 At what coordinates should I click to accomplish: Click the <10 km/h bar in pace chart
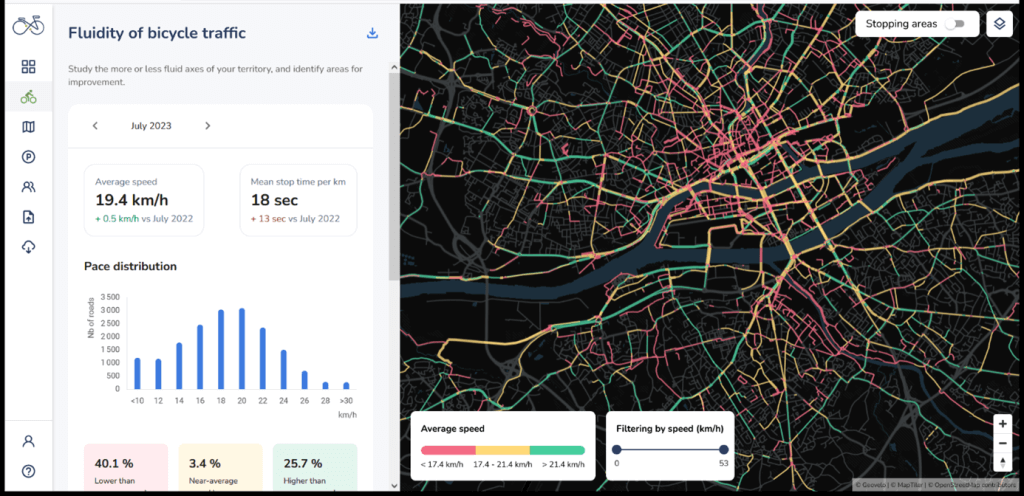(x=137, y=373)
